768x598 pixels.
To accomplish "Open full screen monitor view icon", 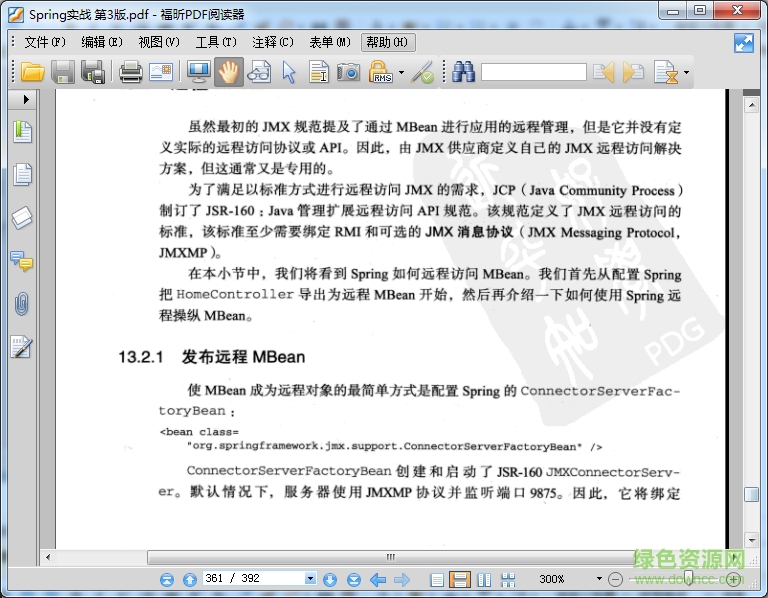I will [x=199, y=72].
